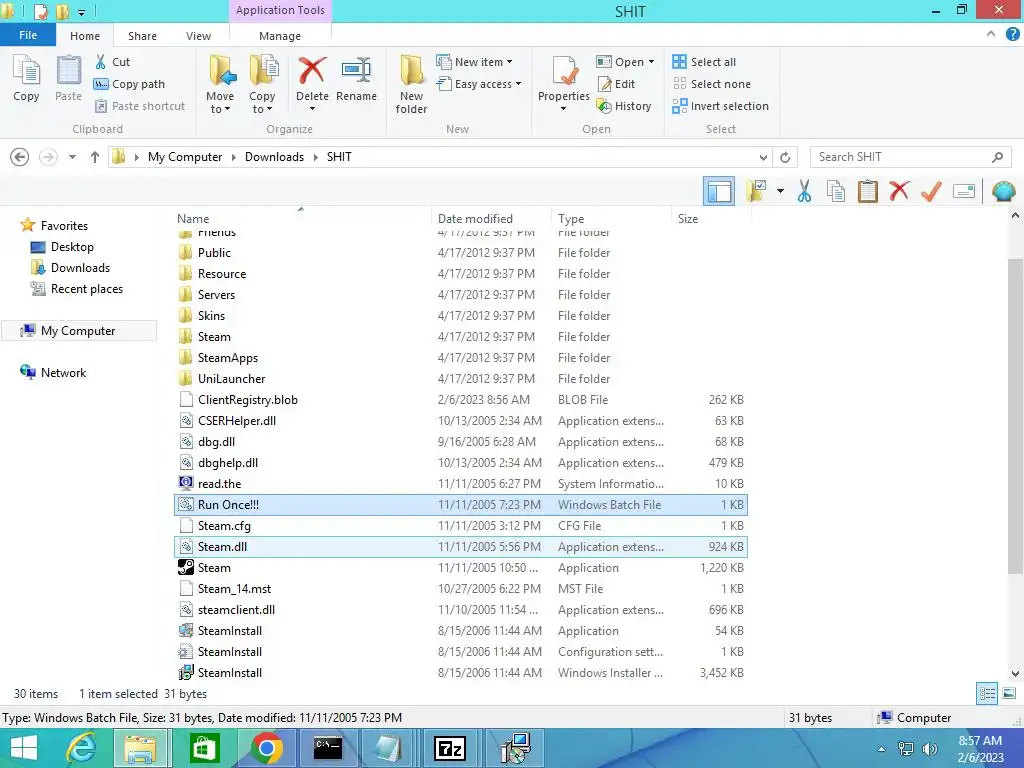The height and width of the screenshot is (768, 1024).
Task: Cut the selected file using the ribbon scissors
Action: click(x=112, y=62)
